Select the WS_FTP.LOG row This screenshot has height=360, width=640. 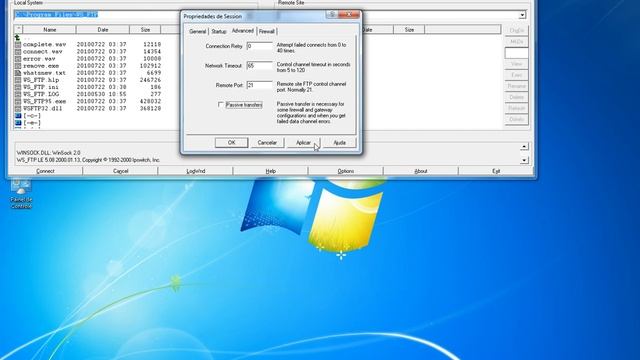click(x=88, y=94)
